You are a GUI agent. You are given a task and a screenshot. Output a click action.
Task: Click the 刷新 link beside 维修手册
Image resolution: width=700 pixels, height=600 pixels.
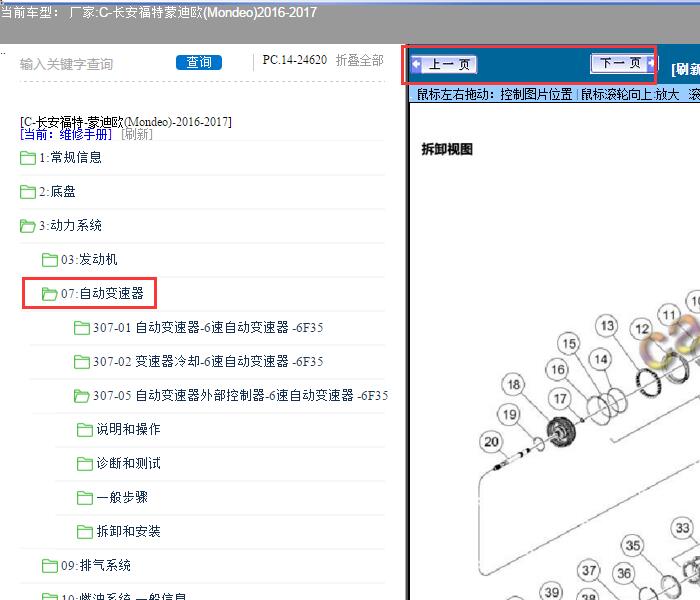click(x=137, y=134)
